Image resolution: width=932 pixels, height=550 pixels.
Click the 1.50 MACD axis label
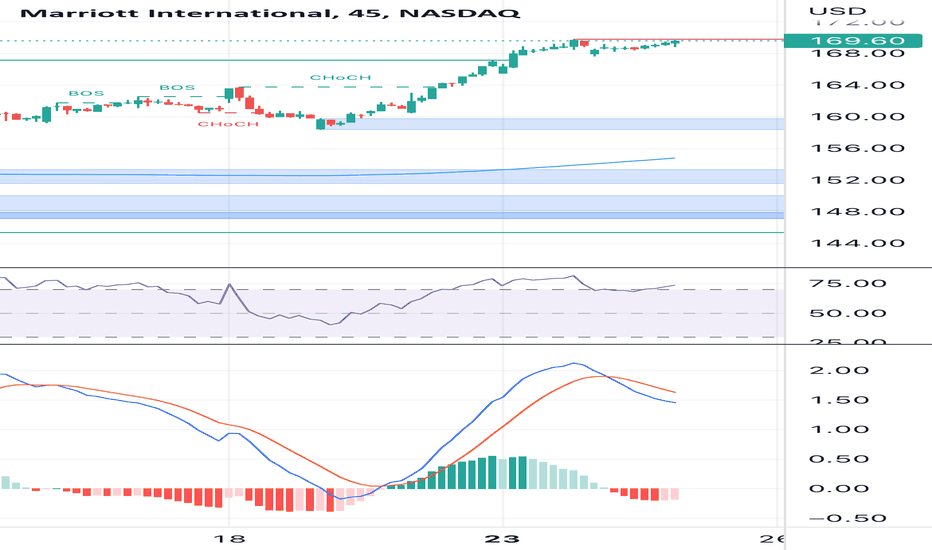click(x=839, y=400)
